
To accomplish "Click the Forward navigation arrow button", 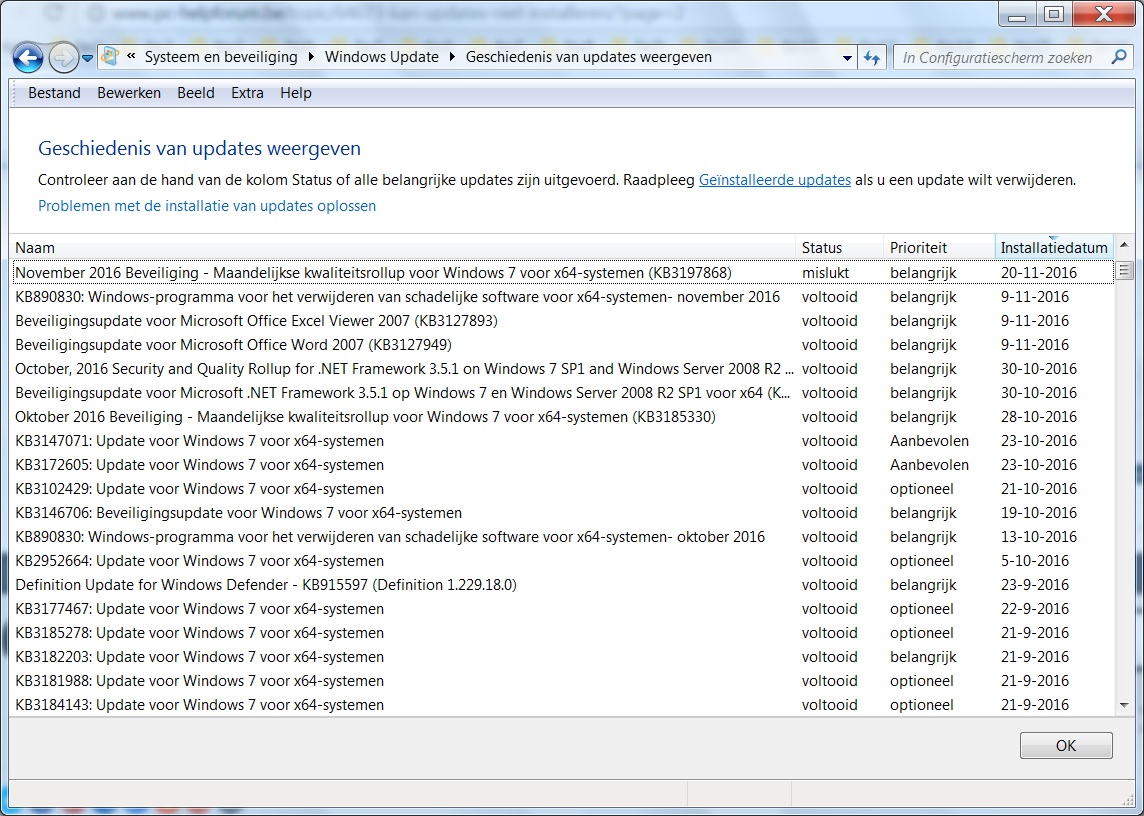I will coord(63,58).
